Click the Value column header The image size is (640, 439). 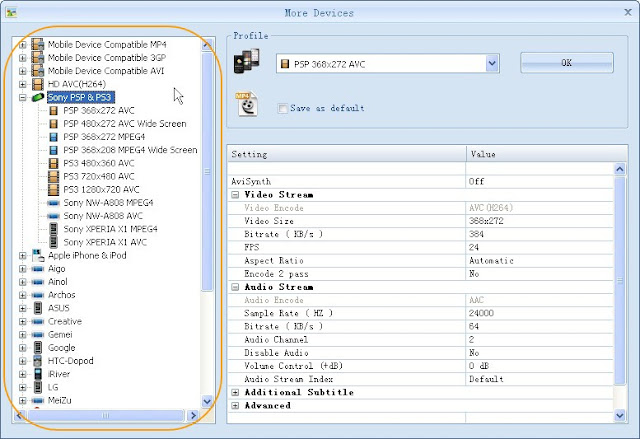[546, 154]
